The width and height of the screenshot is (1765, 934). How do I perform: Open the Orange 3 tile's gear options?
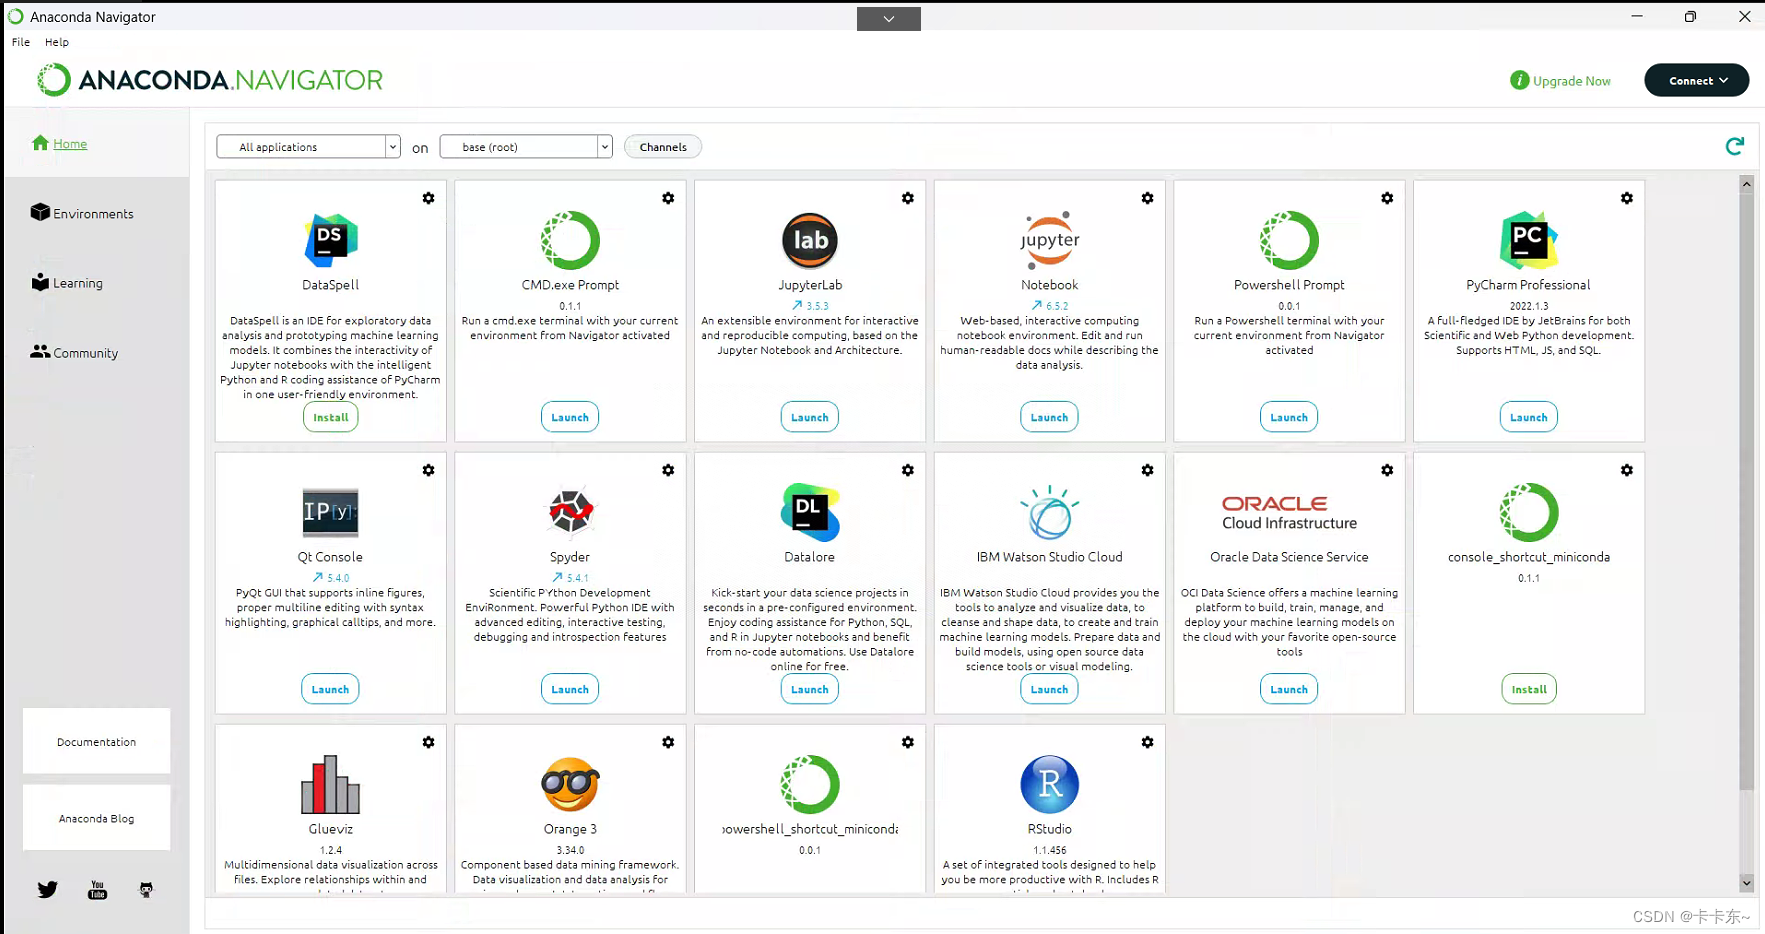pyautogui.click(x=668, y=742)
